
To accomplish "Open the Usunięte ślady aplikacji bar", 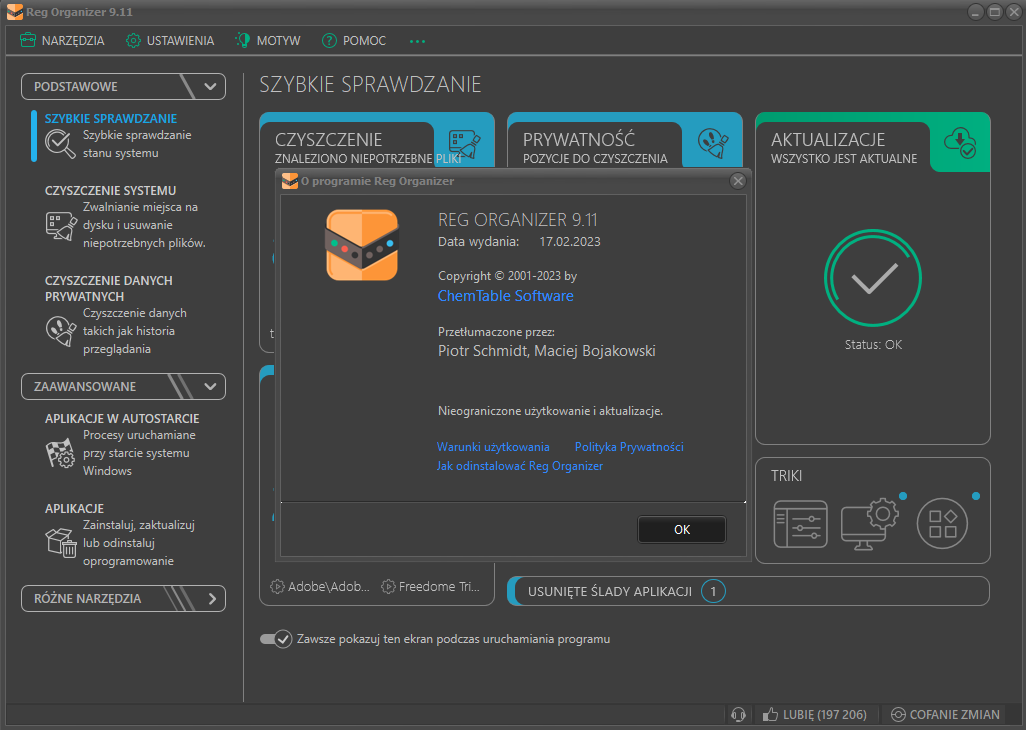I will pyautogui.click(x=749, y=591).
